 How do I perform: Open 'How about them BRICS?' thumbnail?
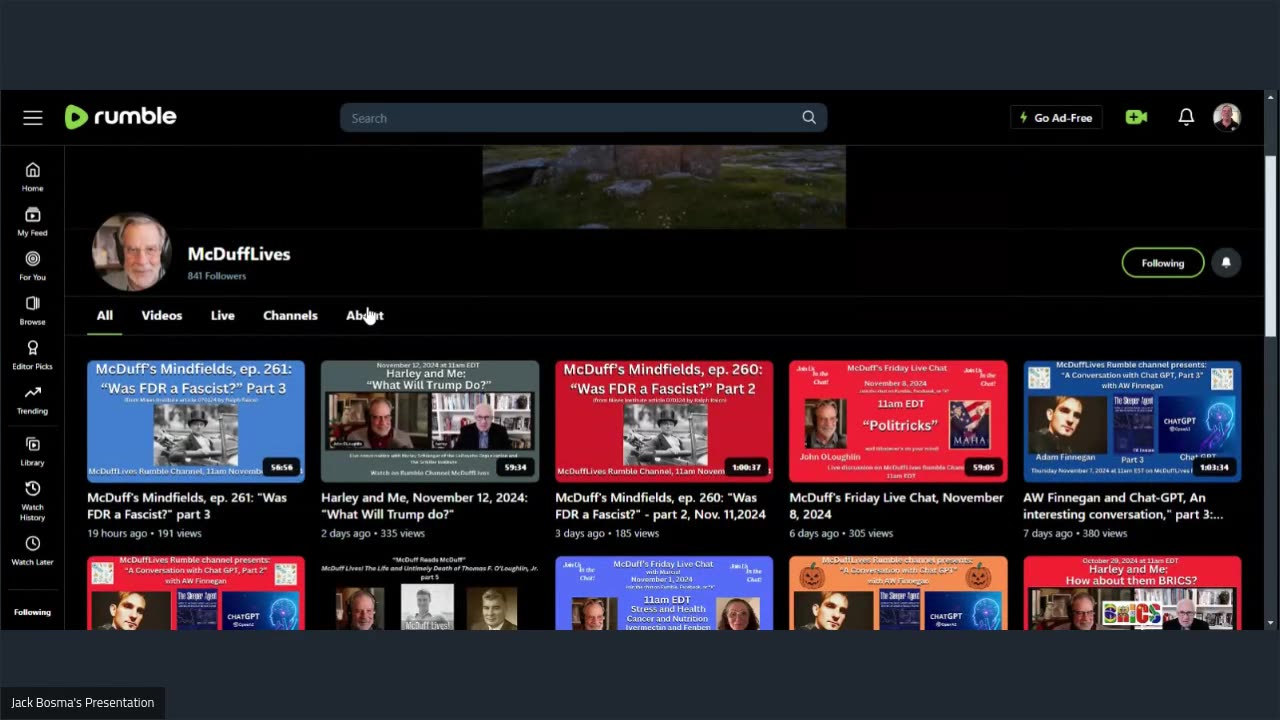coord(1132,593)
